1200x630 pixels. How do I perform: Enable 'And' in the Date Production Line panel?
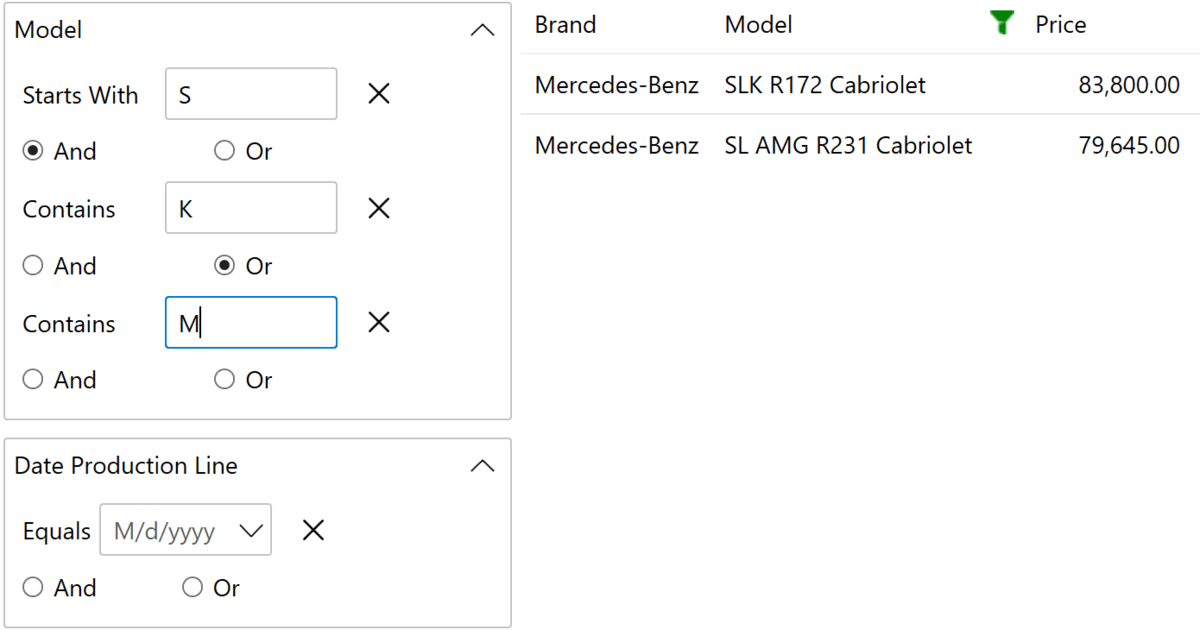31,587
